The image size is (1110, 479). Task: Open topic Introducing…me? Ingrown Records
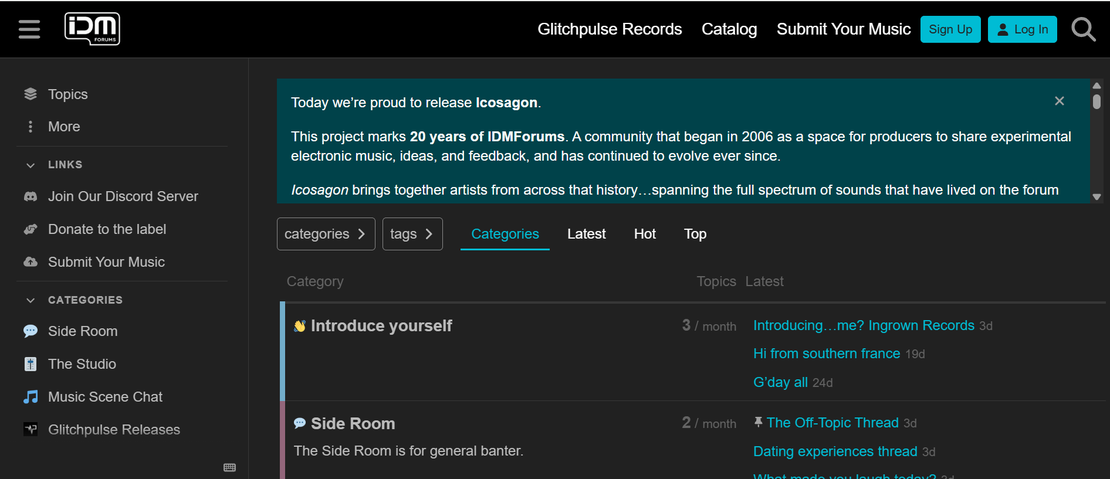pos(864,325)
